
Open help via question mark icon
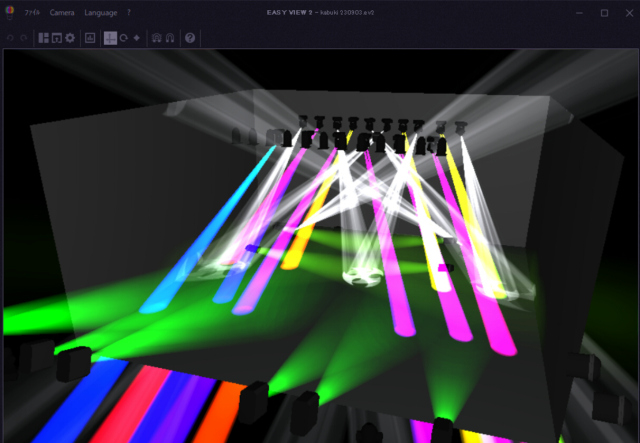[x=190, y=38]
